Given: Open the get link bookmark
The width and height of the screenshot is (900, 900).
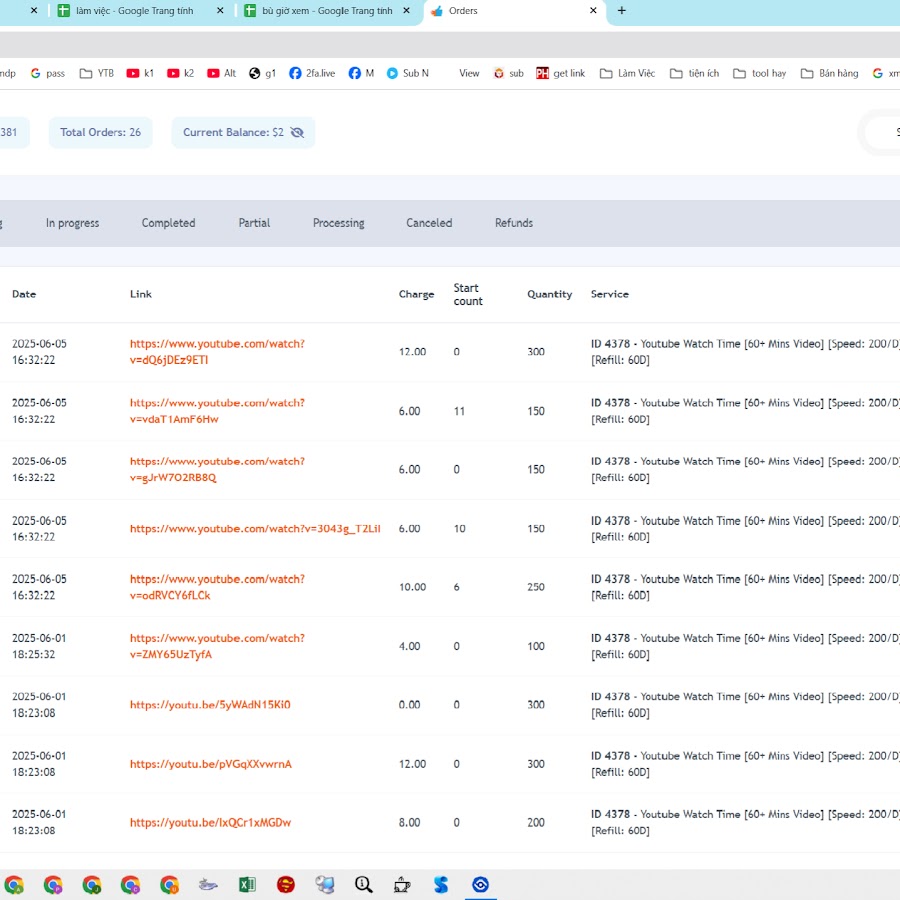Looking at the screenshot, I should point(560,73).
